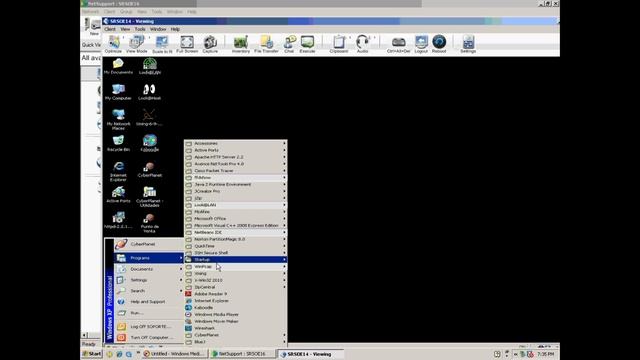The width and height of the screenshot is (640, 360).
Task: Launch Windows Media Player from Programs
Action: (236, 314)
